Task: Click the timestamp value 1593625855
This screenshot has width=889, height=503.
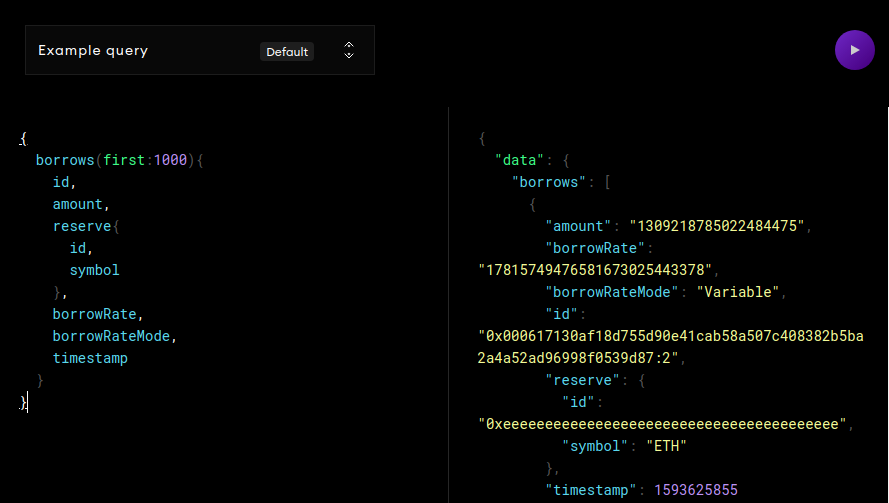Action: [x=695, y=490]
